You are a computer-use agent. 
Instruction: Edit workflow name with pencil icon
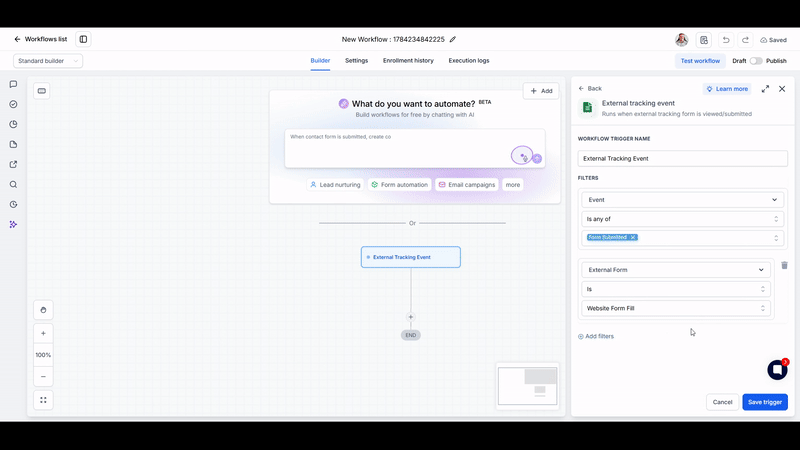click(x=453, y=39)
